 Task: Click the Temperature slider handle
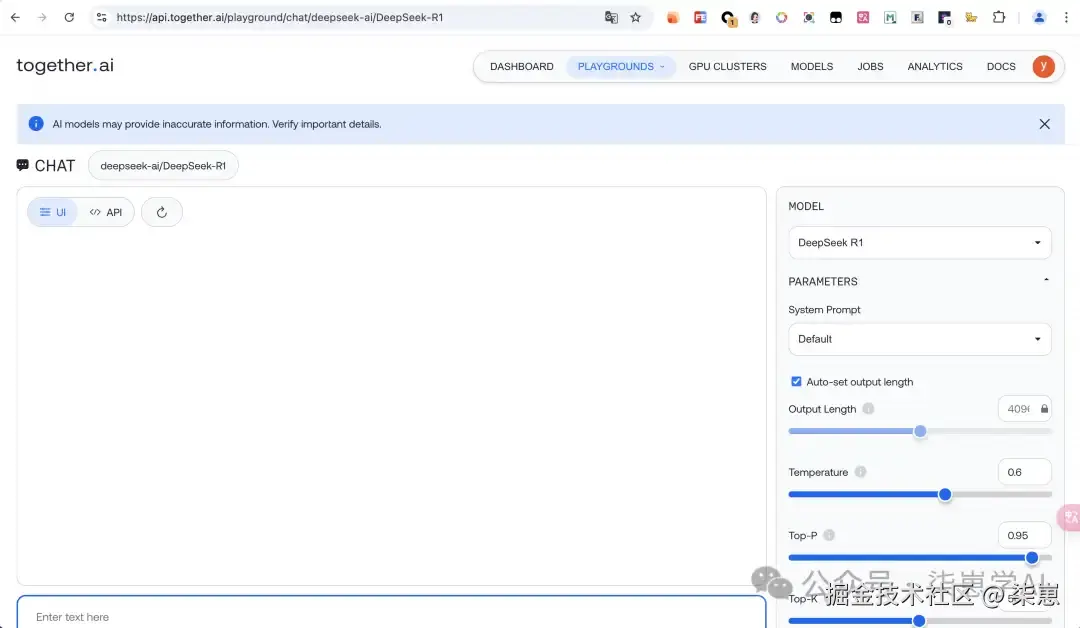tap(945, 494)
